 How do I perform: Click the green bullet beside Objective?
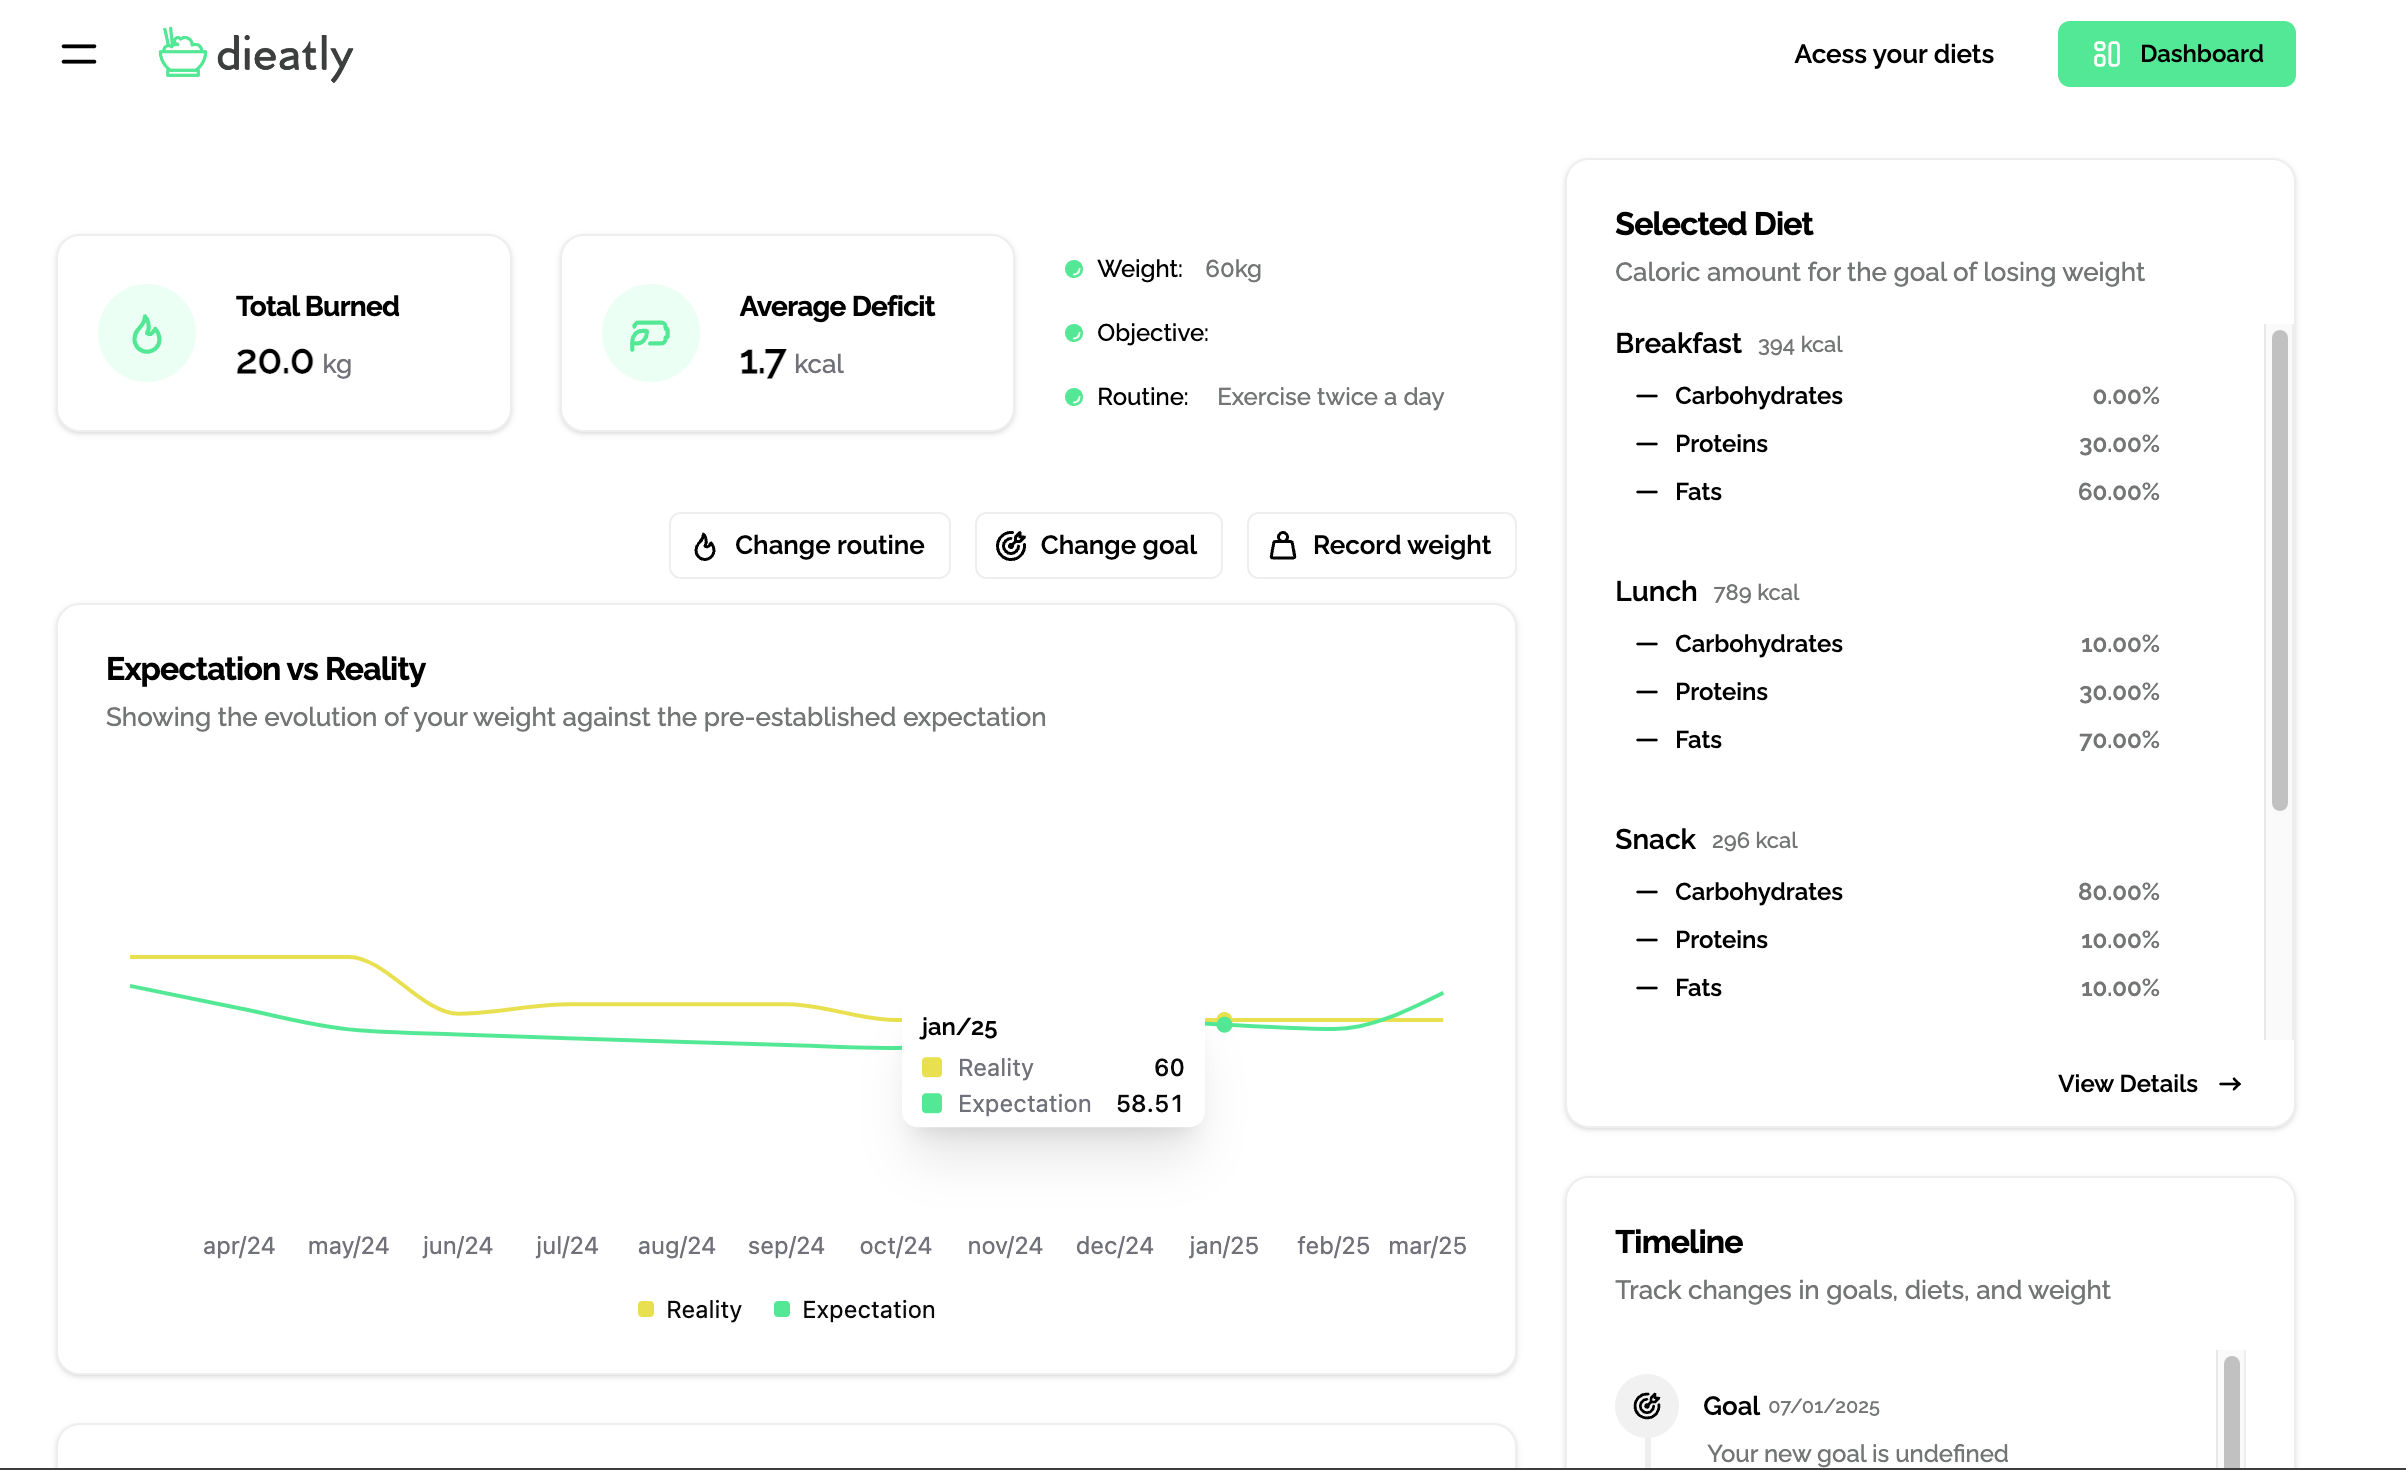tap(1074, 333)
